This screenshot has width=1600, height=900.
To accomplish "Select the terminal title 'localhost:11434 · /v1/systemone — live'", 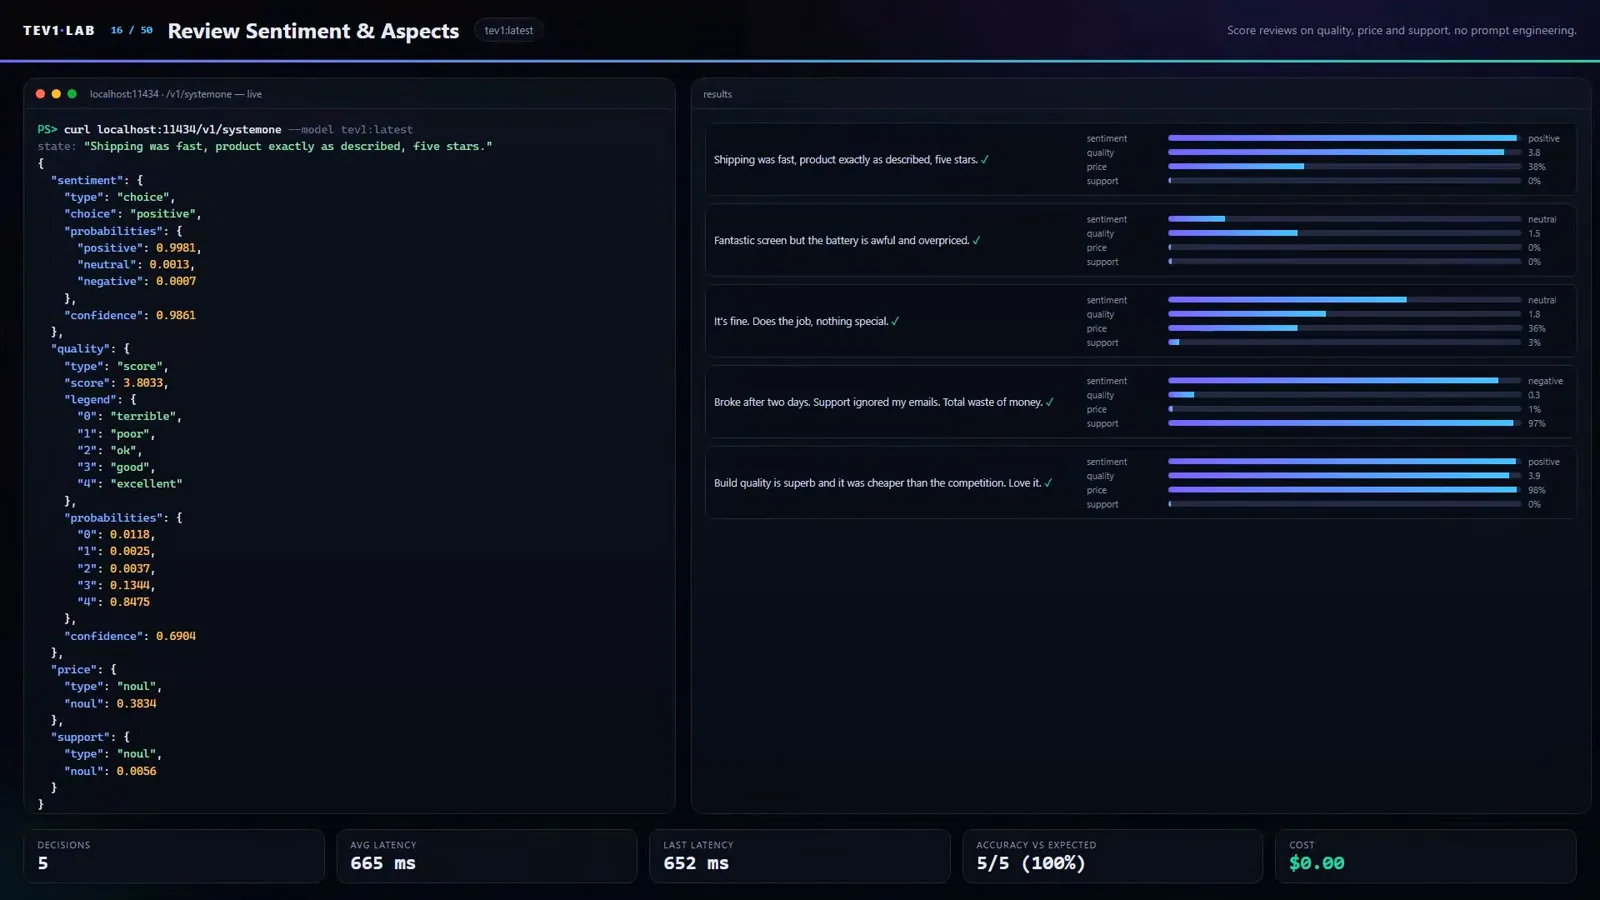I will (176, 94).
